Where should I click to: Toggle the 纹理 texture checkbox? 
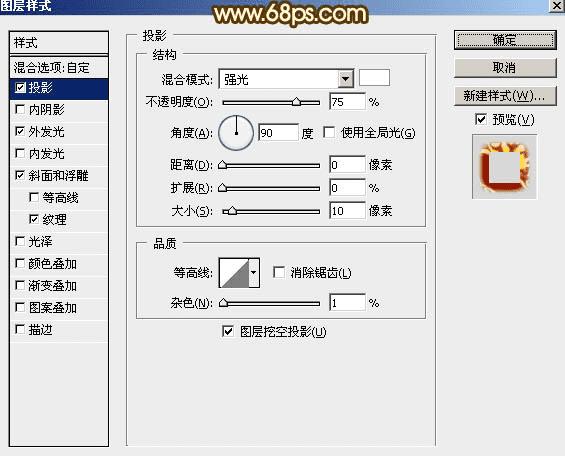[34, 219]
